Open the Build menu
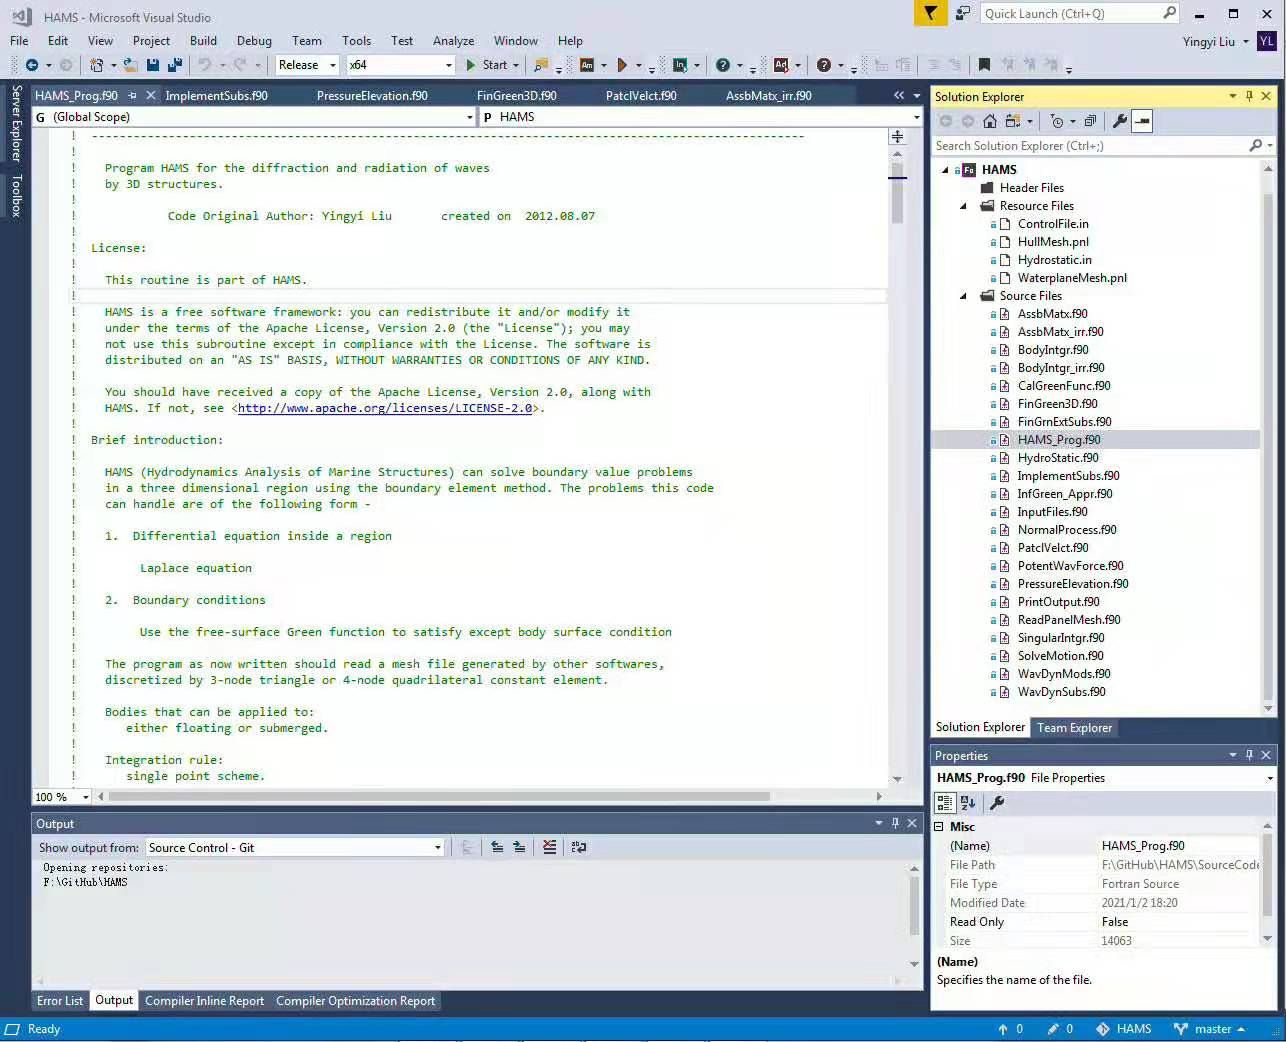Viewport: 1286px width, 1042px height. click(x=203, y=41)
